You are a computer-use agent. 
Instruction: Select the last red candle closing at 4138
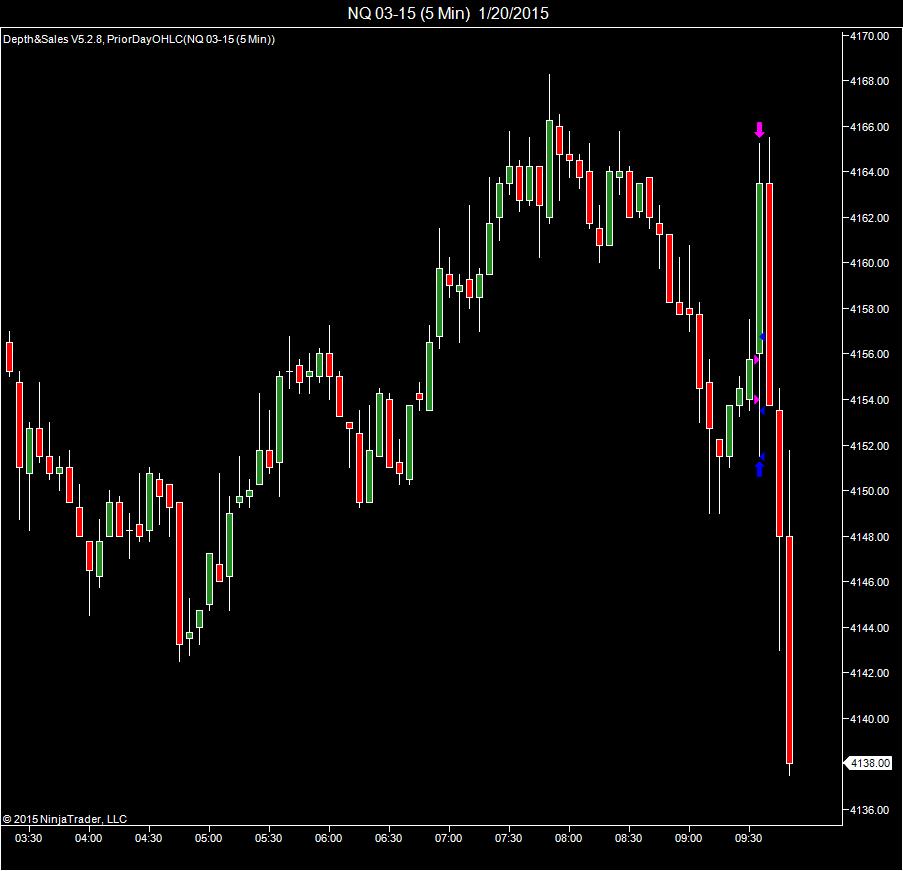(790, 650)
